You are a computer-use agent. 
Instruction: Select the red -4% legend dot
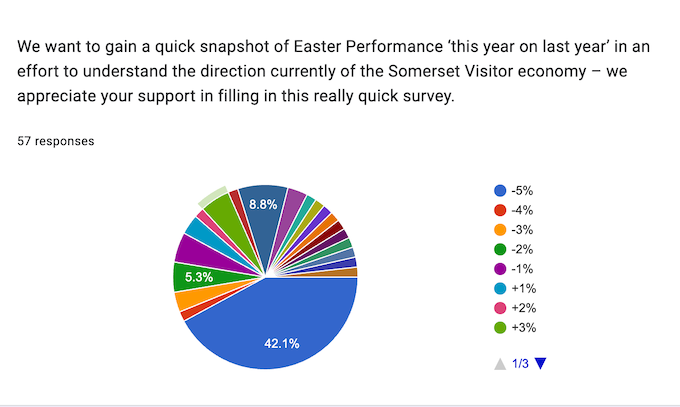point(500,210)
